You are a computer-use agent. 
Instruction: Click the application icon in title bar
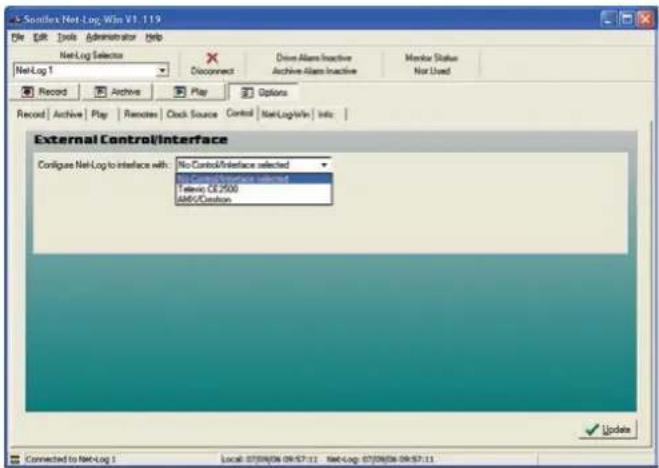(x=16, y=19)
